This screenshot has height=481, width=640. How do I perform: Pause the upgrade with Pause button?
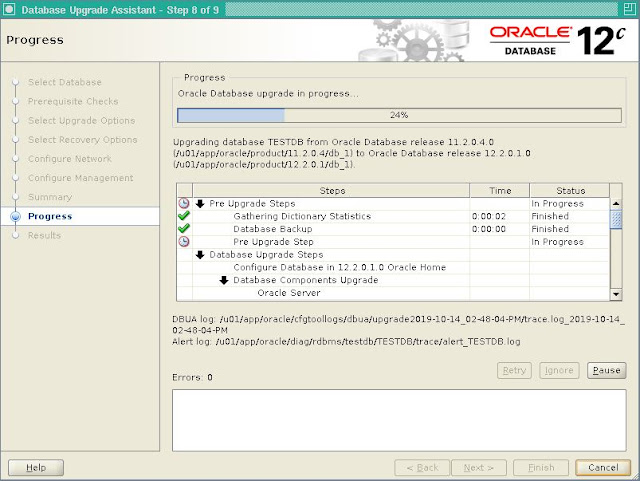[x=606, y=370]
